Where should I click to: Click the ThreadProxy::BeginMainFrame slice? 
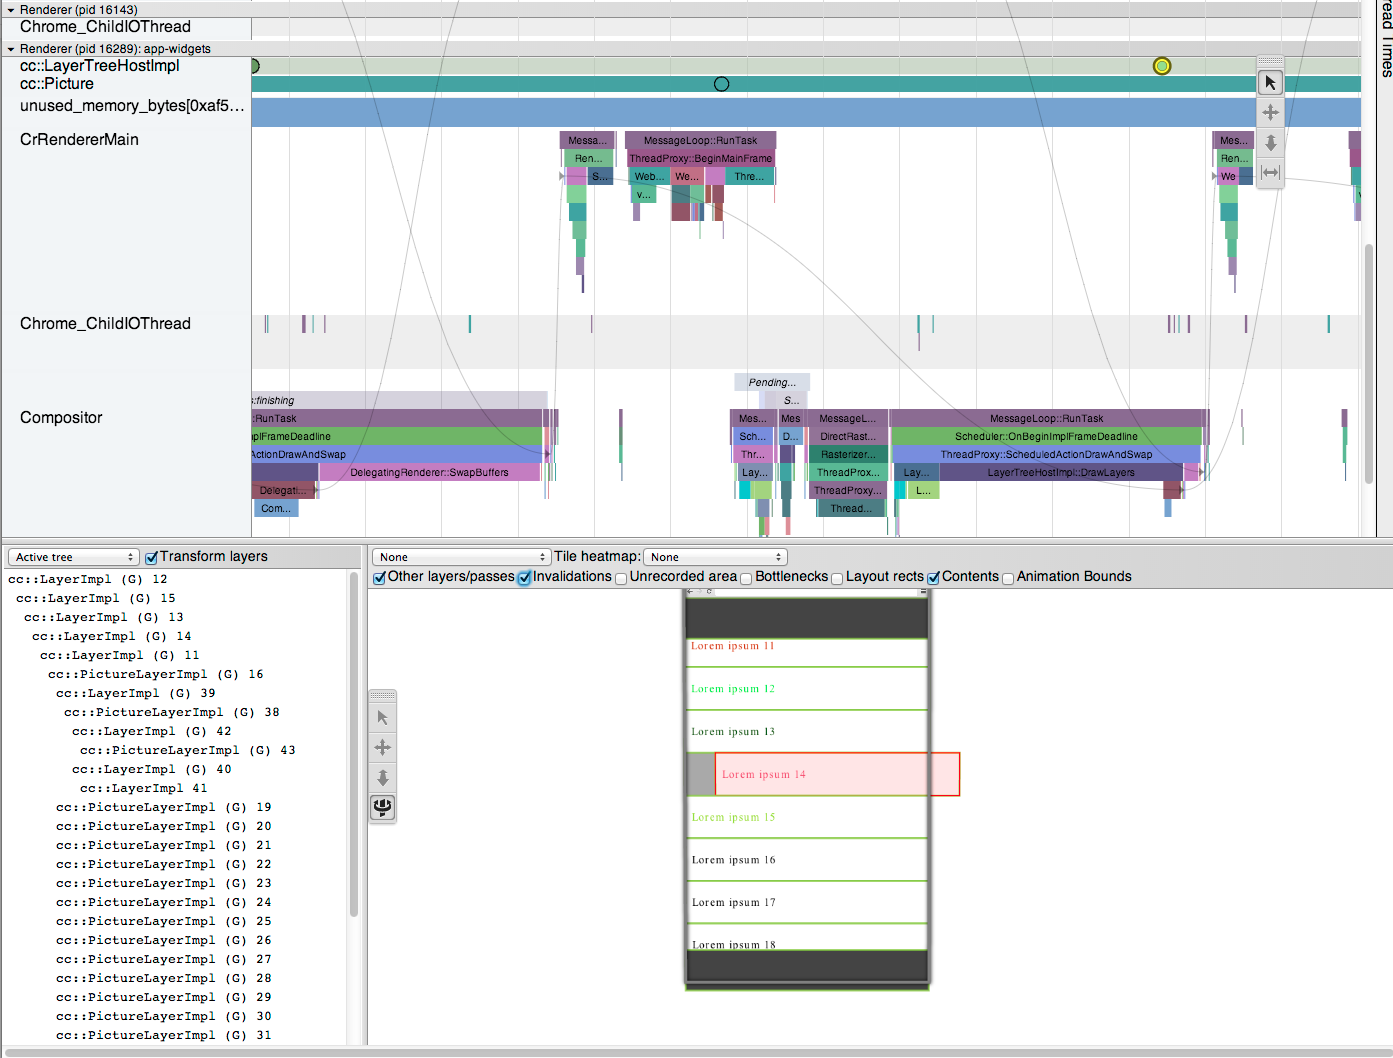[700, 158]
